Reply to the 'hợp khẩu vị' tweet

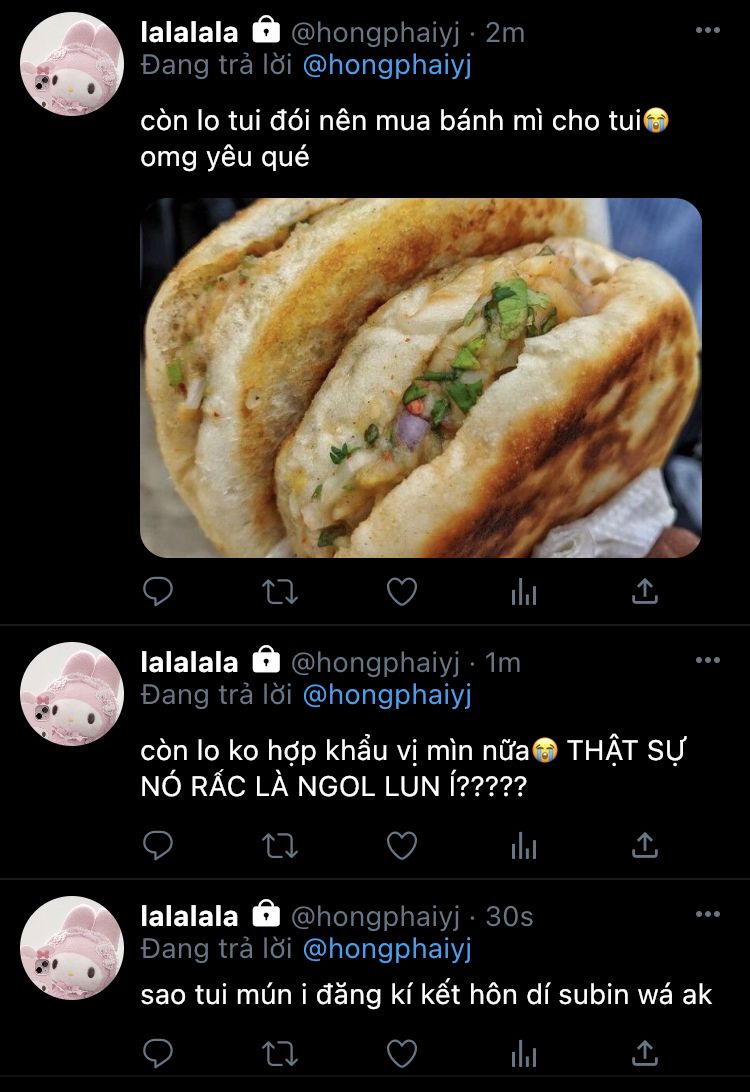coord(158,845)
